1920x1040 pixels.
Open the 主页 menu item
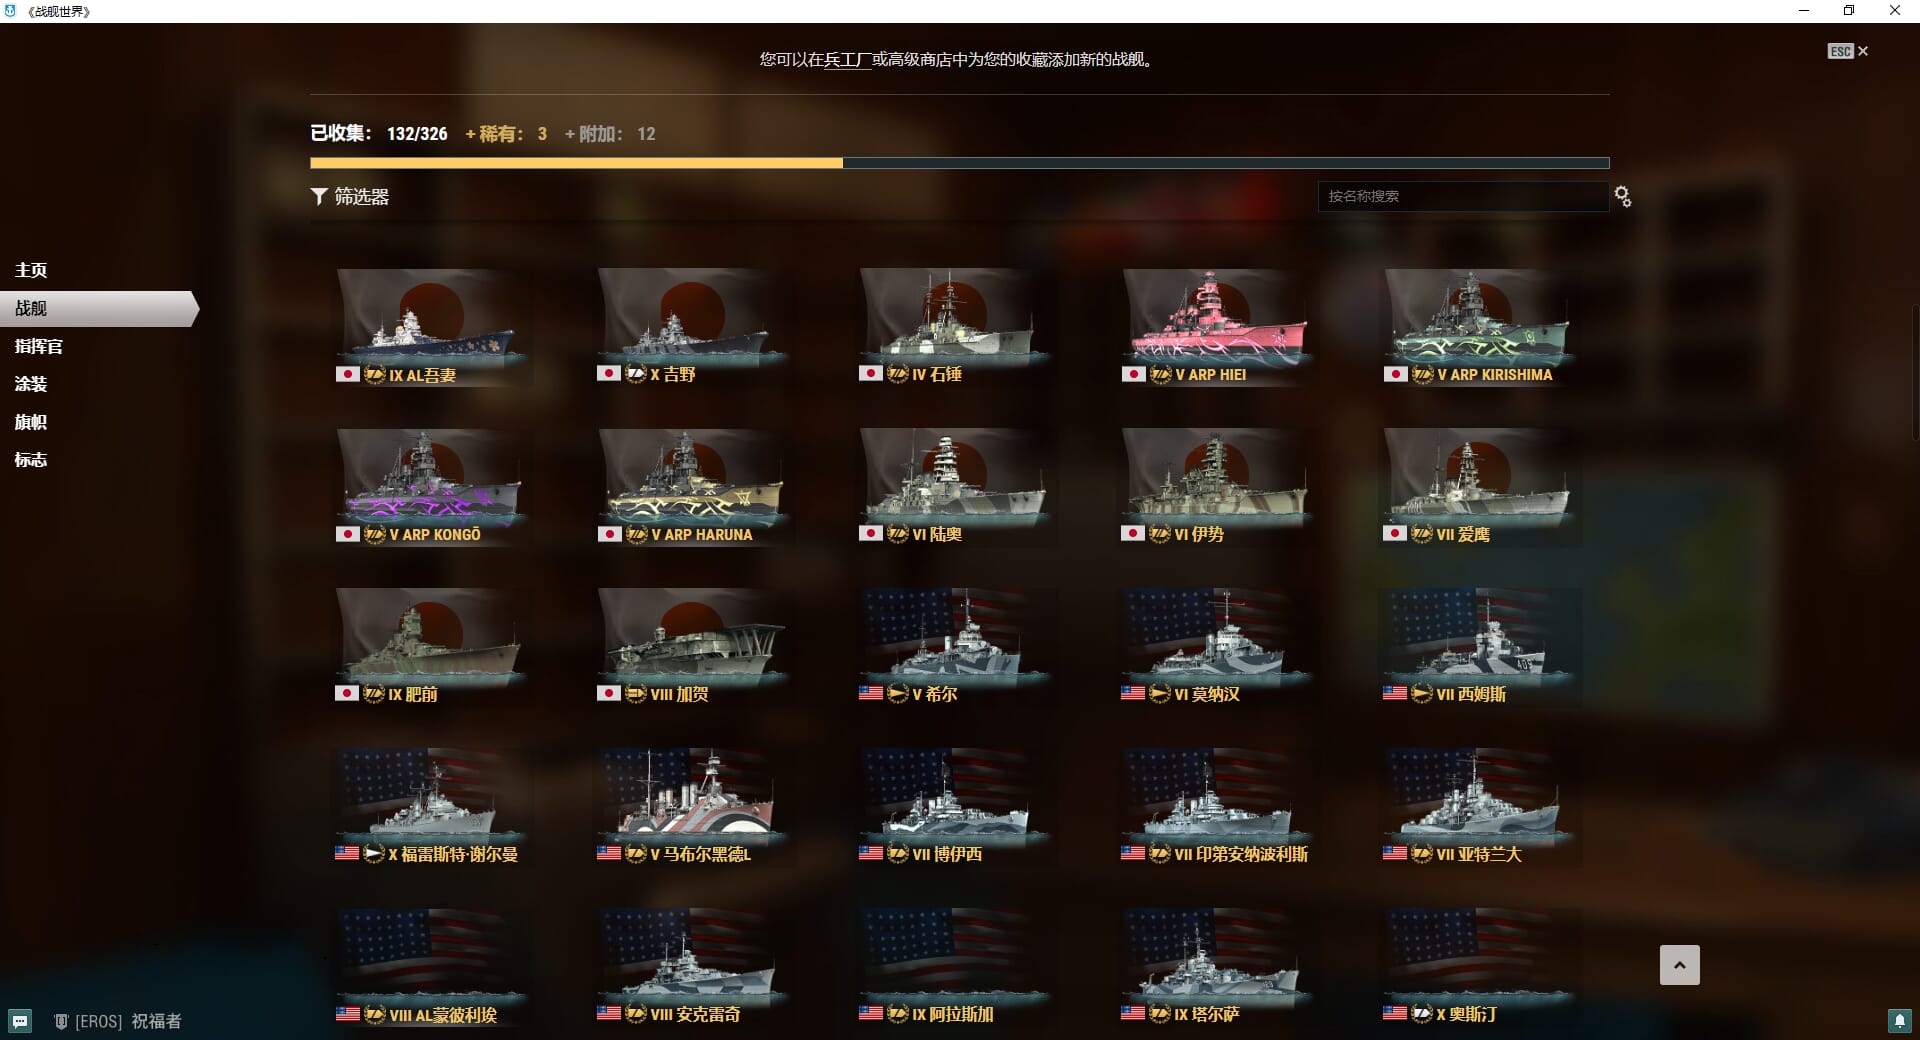pyautogui.click(x=31, y=270)
